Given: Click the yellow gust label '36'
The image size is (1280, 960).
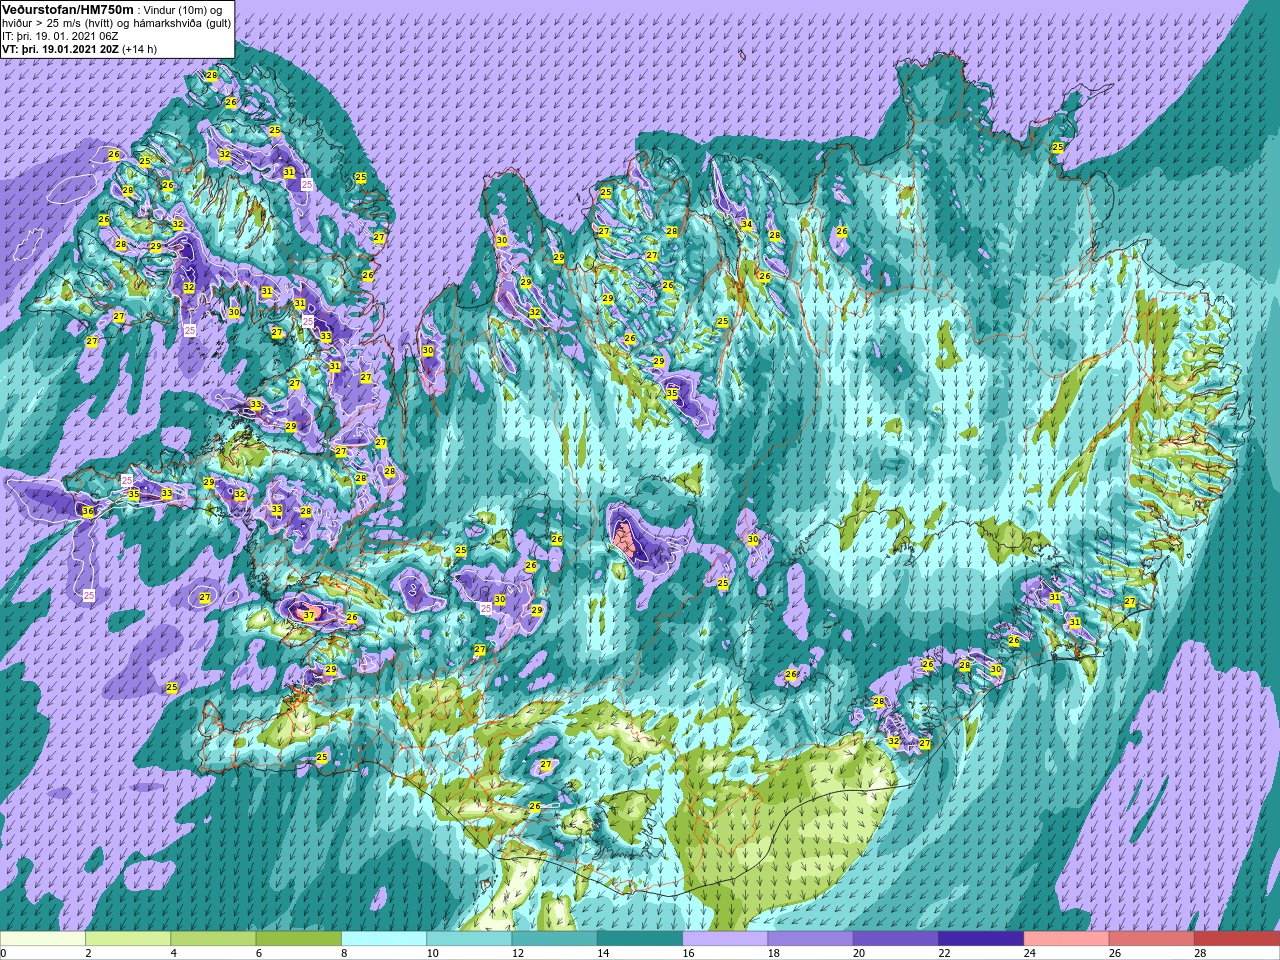Looking at the screenshot, I should click(x=88, y=511).
